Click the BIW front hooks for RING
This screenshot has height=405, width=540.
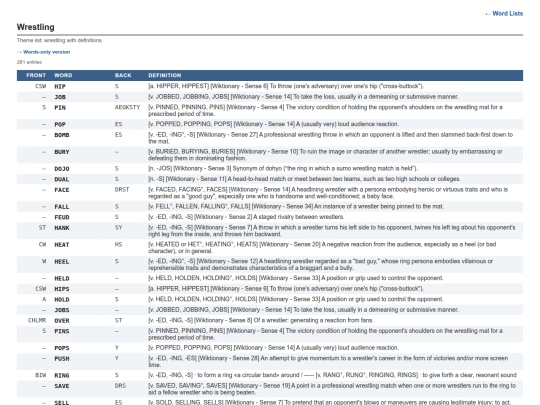pos(41,375)
